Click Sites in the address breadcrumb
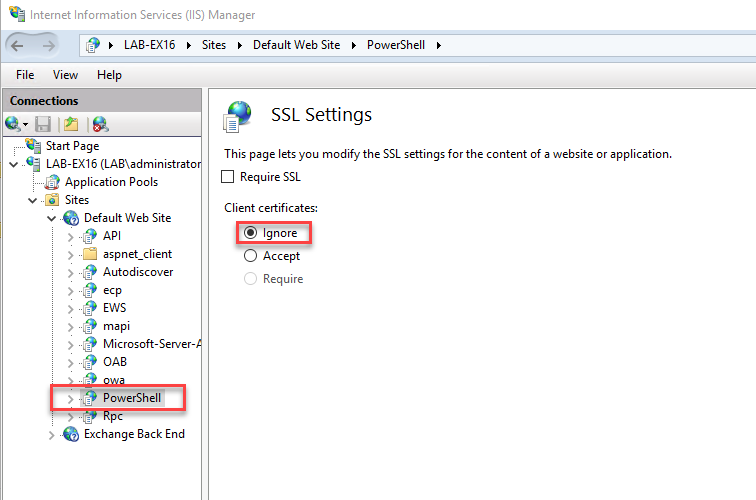756x500 pixels. click(x=214, y=45)
